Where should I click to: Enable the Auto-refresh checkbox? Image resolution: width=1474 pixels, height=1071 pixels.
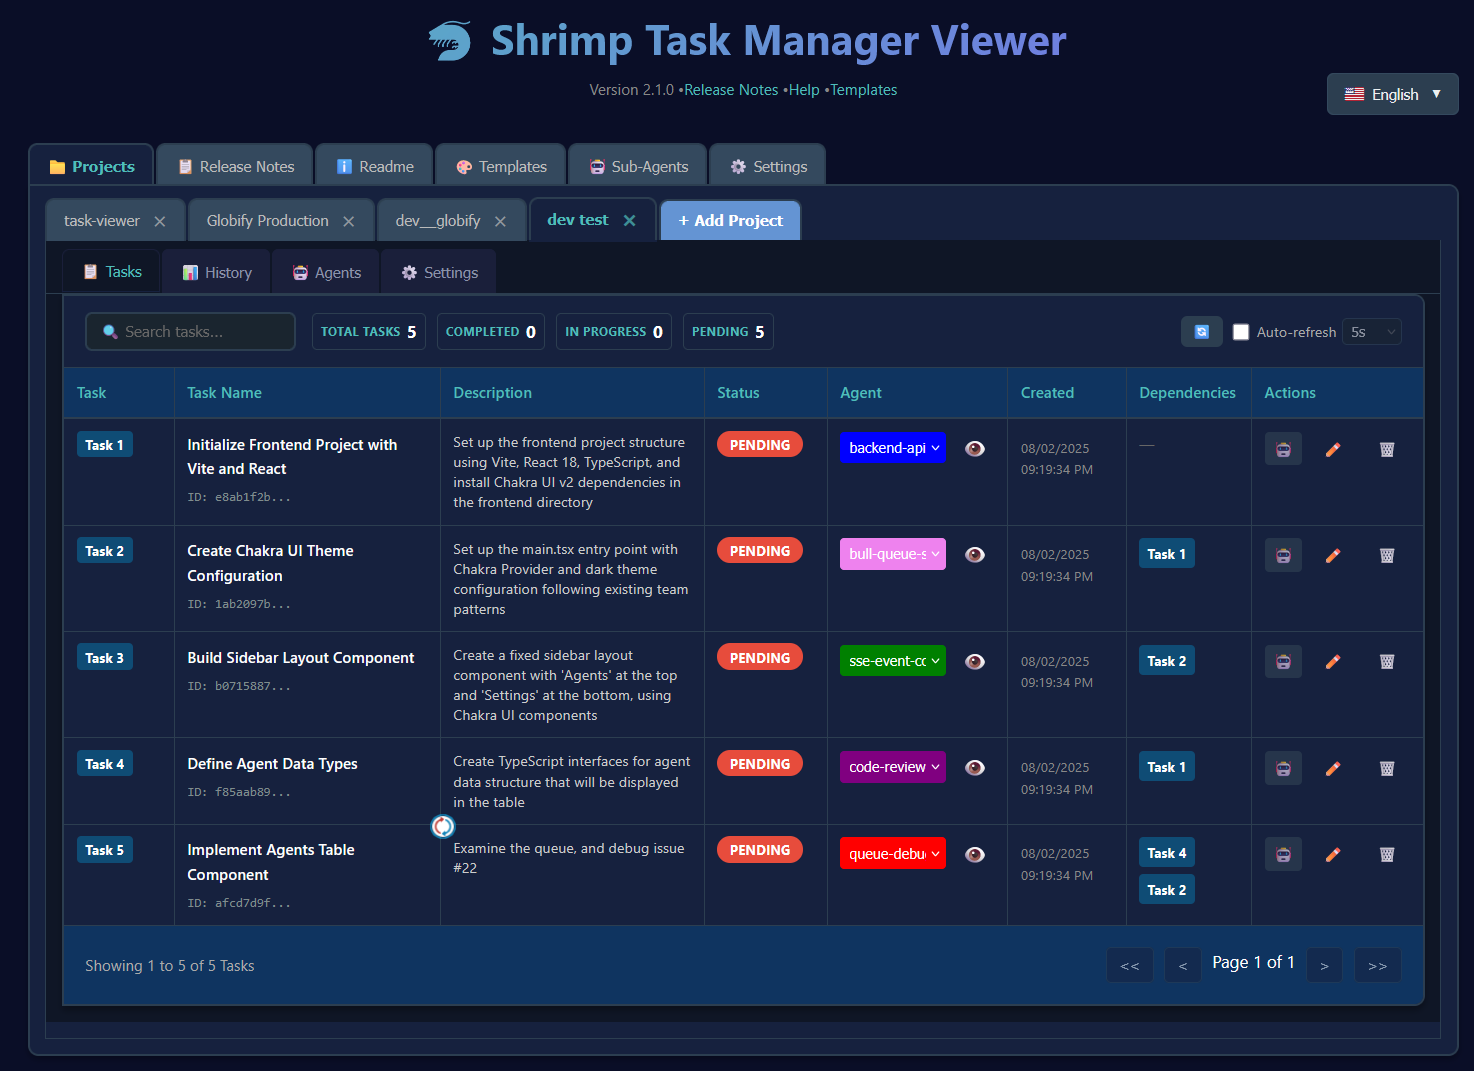coord(1241,331)
